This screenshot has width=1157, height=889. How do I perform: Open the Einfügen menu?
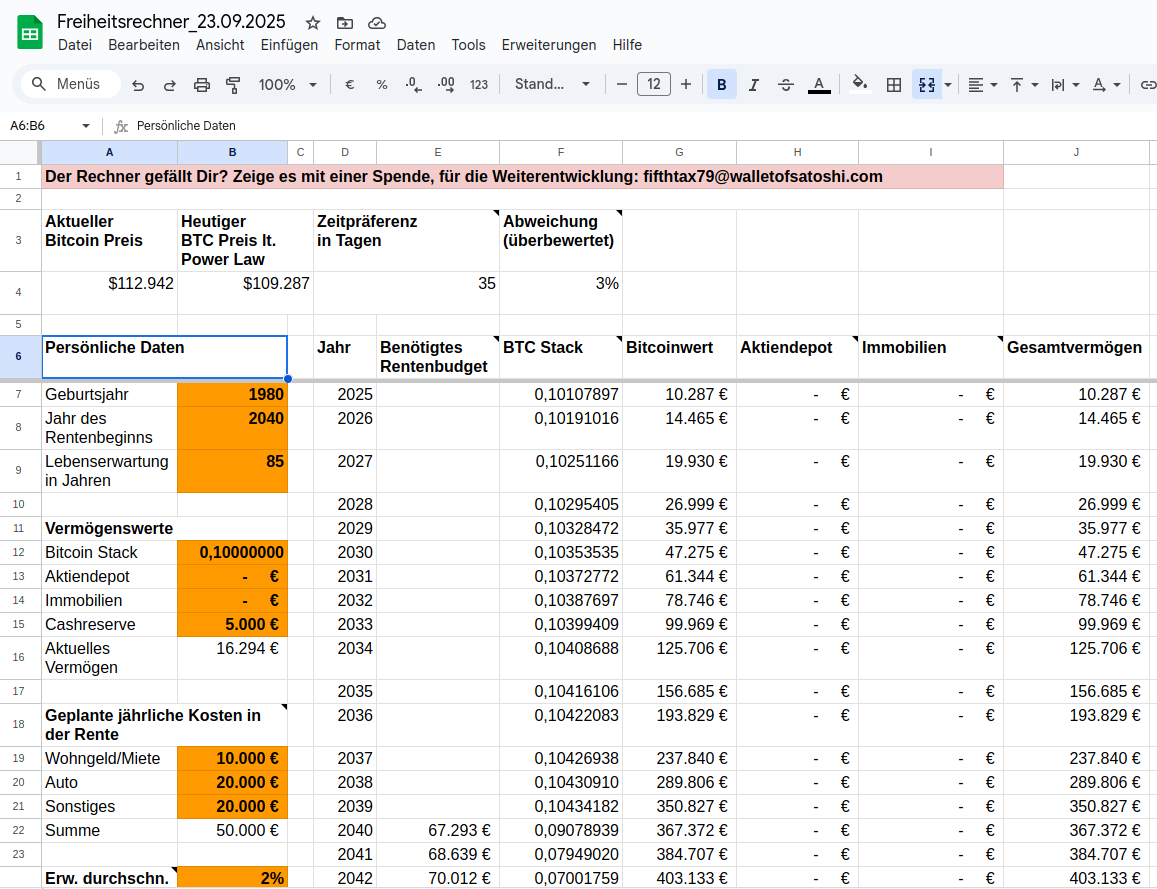pyautogui.click(x=289, y=45)
